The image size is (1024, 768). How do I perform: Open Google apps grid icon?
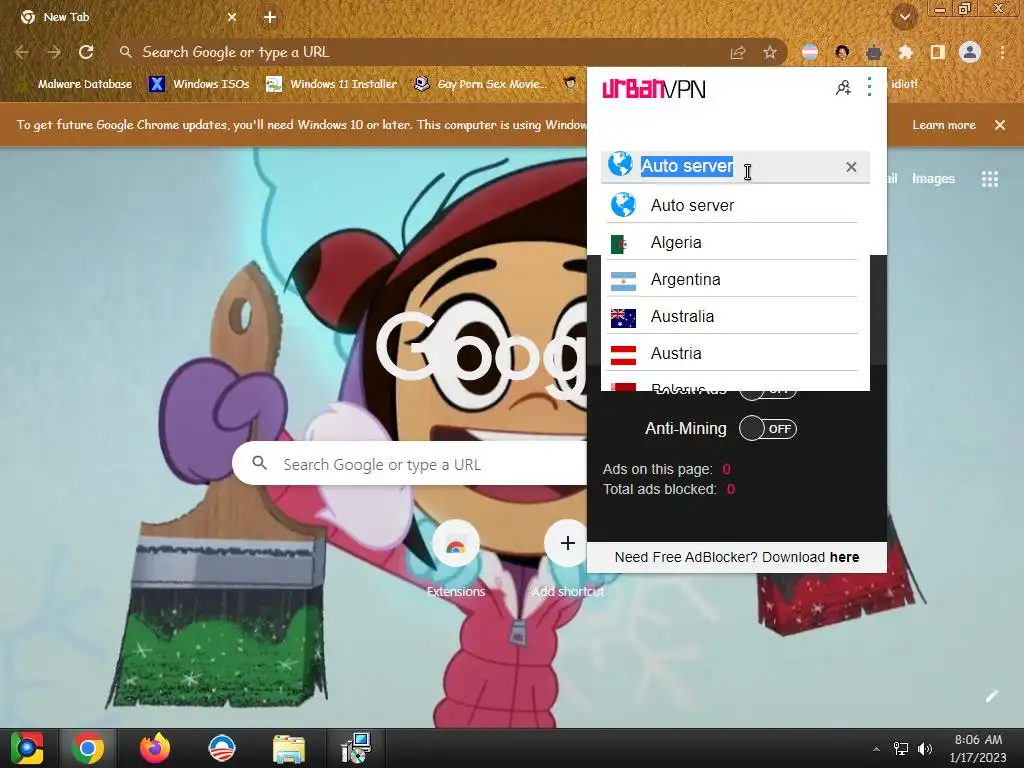pos(990,179)
